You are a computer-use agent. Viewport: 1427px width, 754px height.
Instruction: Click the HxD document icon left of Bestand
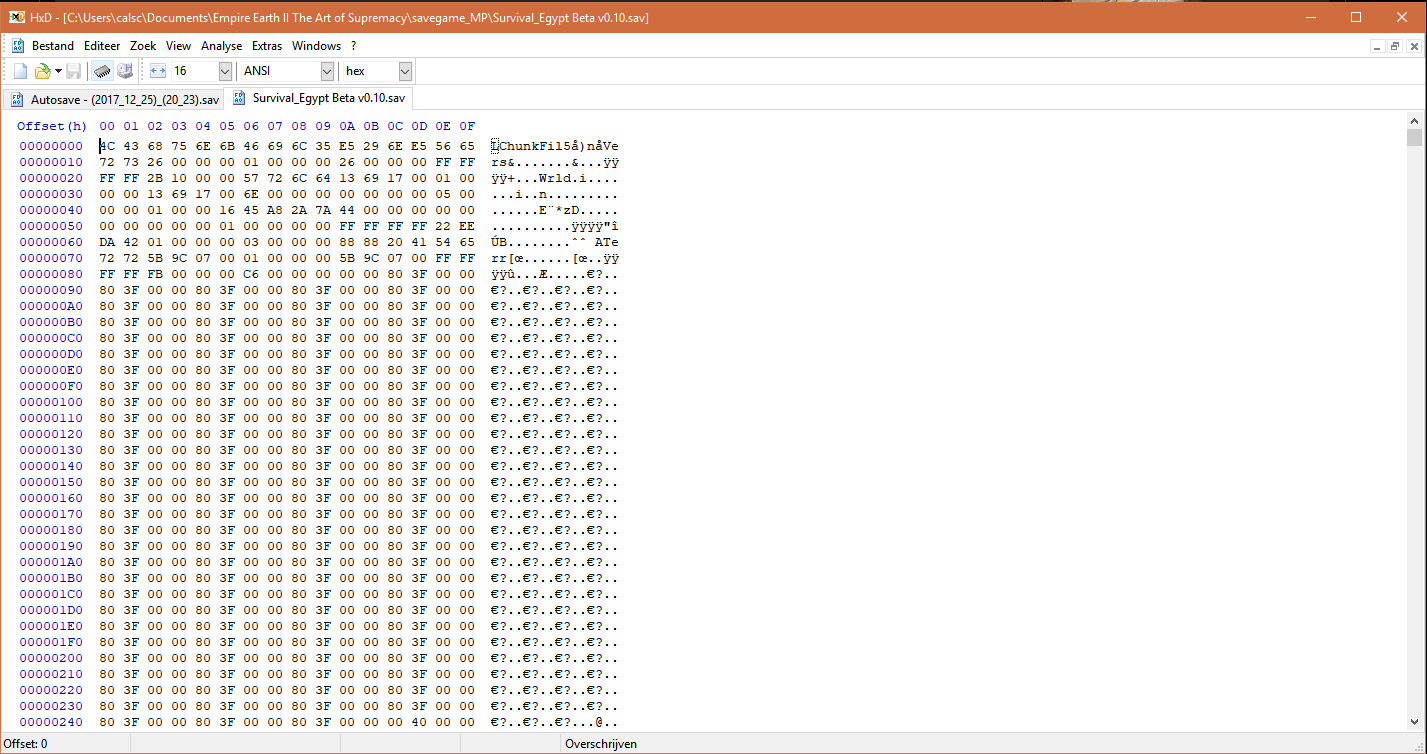coord(18,46)
